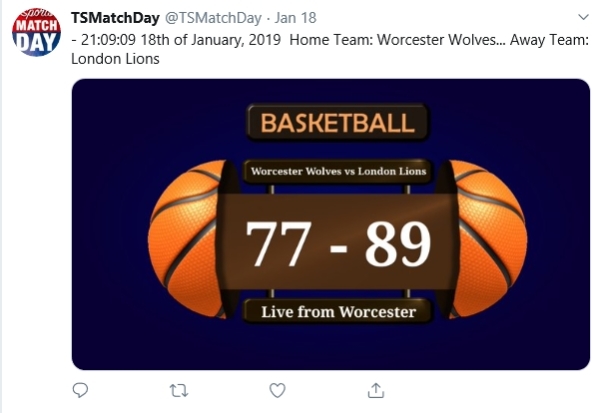
Task: Open the basketball score image
Action: click(331, 224)
